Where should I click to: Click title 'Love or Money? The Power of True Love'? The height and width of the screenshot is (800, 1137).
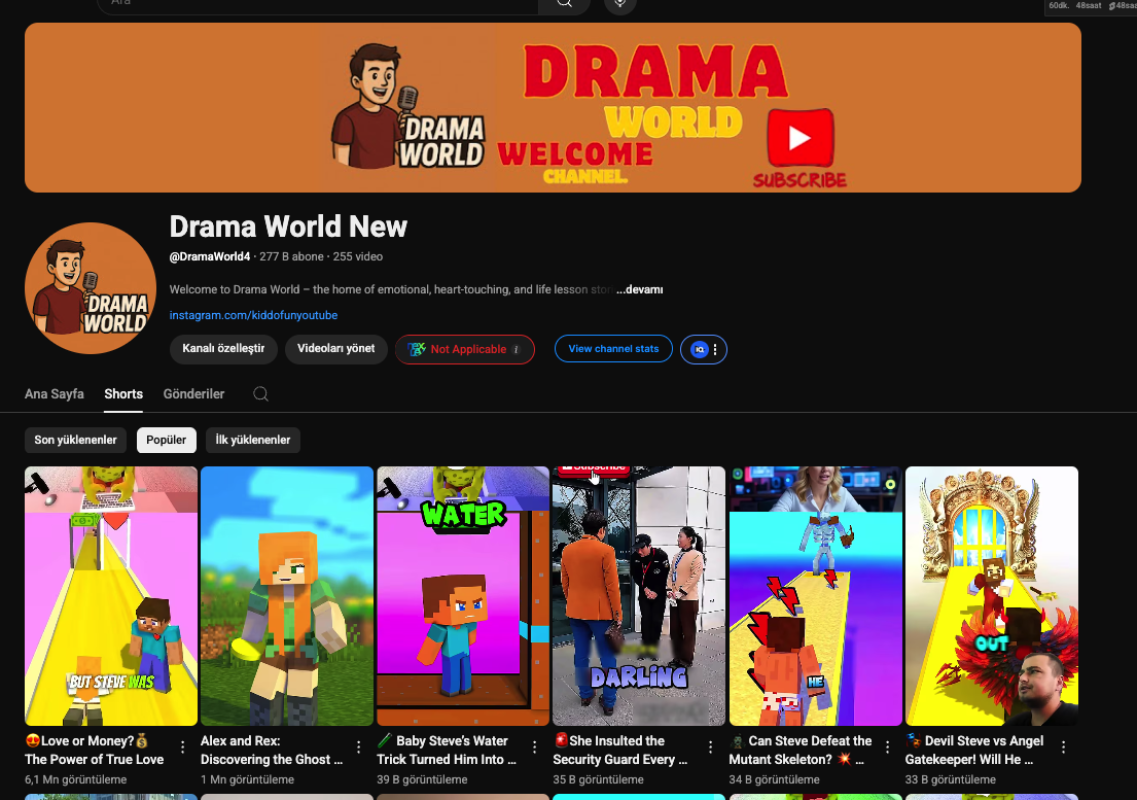coord(94,750)
